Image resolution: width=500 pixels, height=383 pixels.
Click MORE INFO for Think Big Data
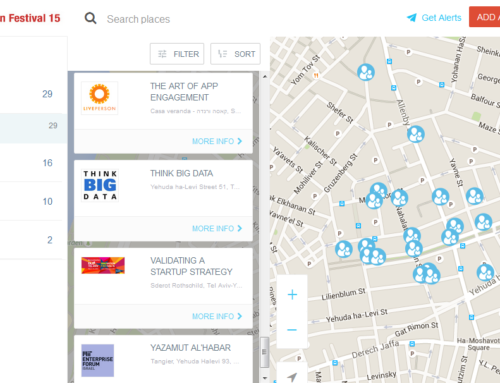(217, 229)
